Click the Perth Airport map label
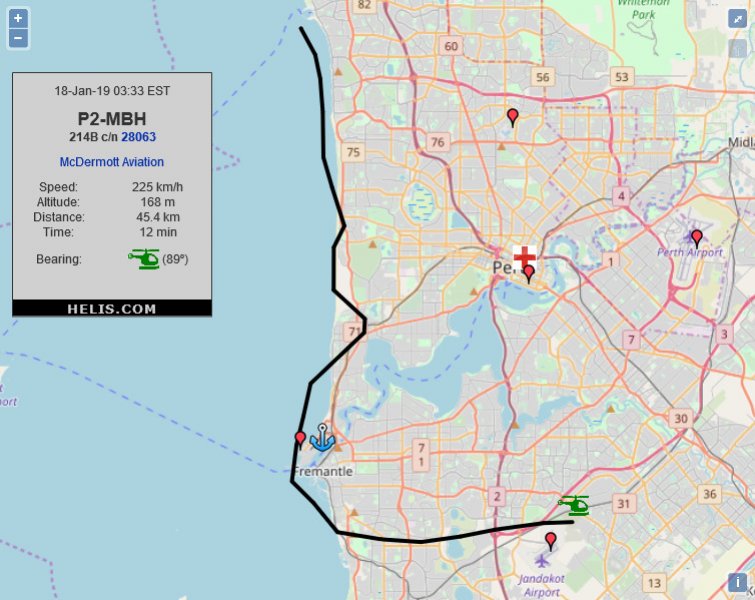Viewport: 755px width, 600px height. coord(689,253)
